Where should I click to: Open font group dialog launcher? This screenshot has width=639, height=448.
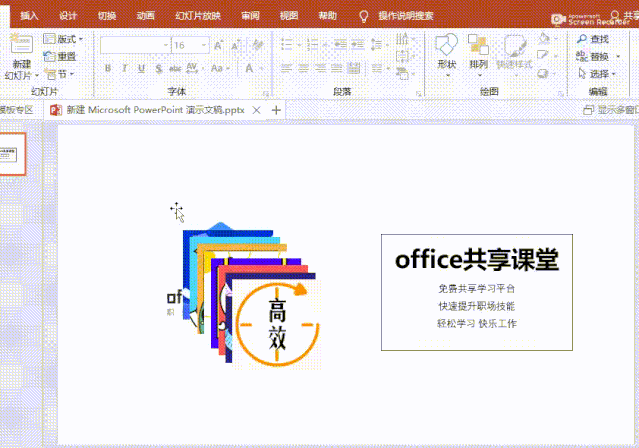[266, 94]
